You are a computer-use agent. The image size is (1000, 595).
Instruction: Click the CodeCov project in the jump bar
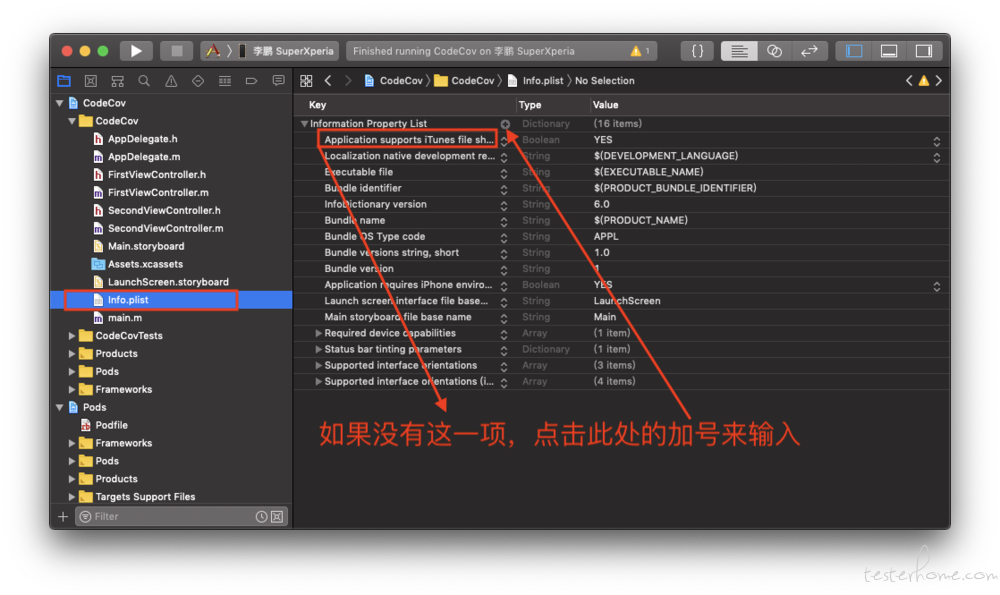coord(393,81)
